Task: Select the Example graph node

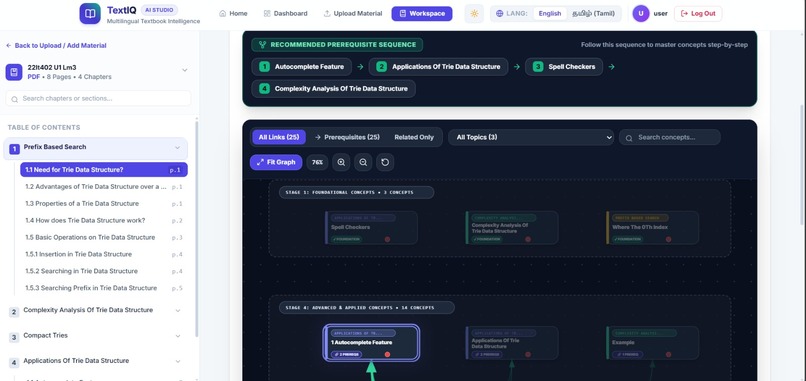Action: 652,342
